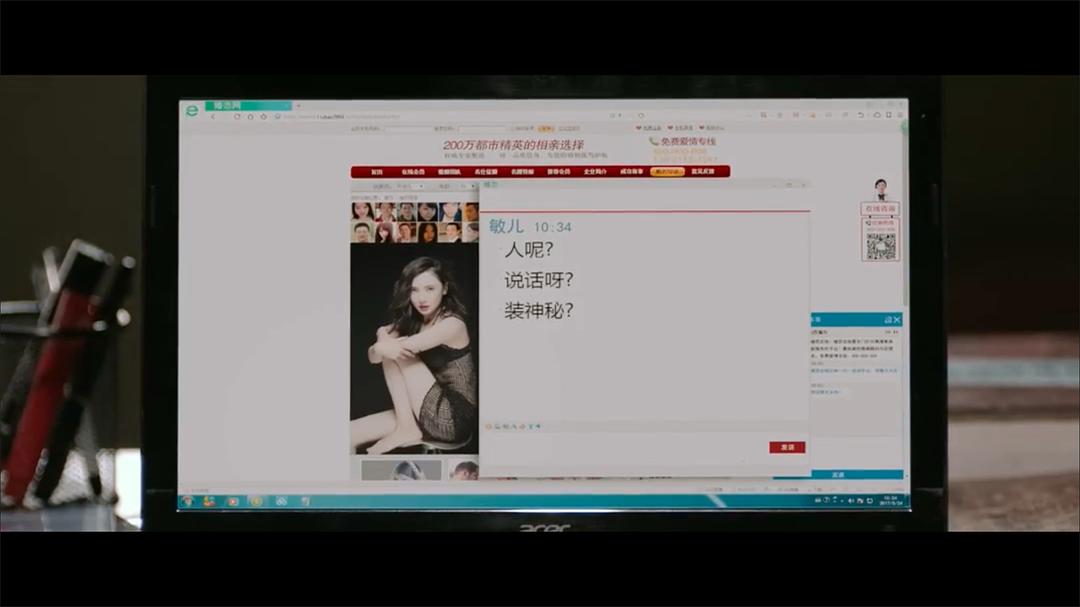1080x607 pixels.
Task: Click the taskbar clock
Action: tap(891, 500)
